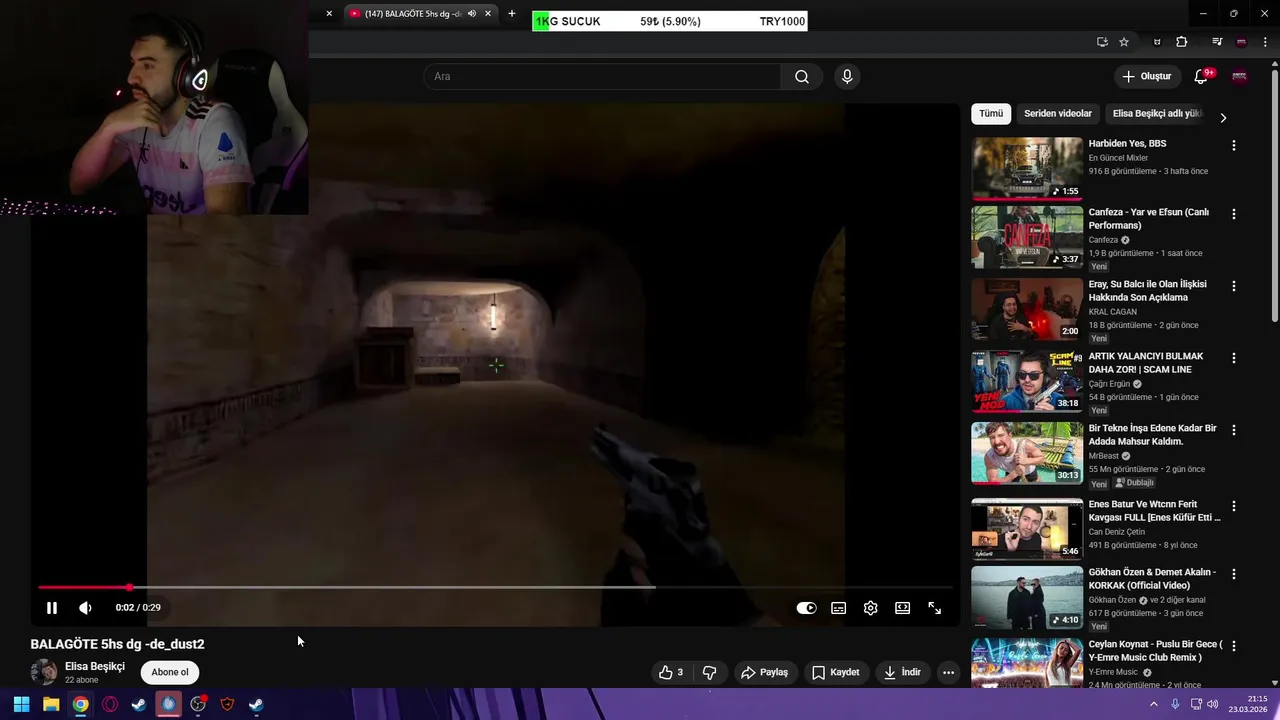Download the video via İndir

click(902, 672)
